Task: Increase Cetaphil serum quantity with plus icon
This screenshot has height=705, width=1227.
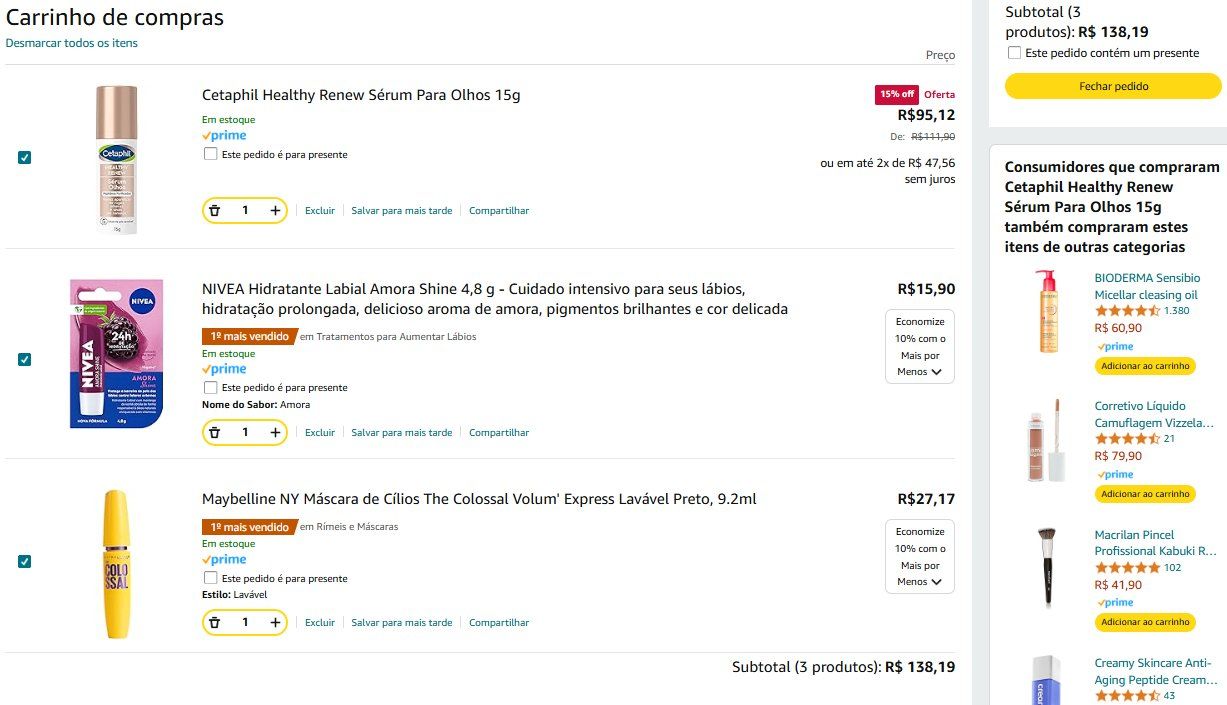Action: (x=275, y=210)
